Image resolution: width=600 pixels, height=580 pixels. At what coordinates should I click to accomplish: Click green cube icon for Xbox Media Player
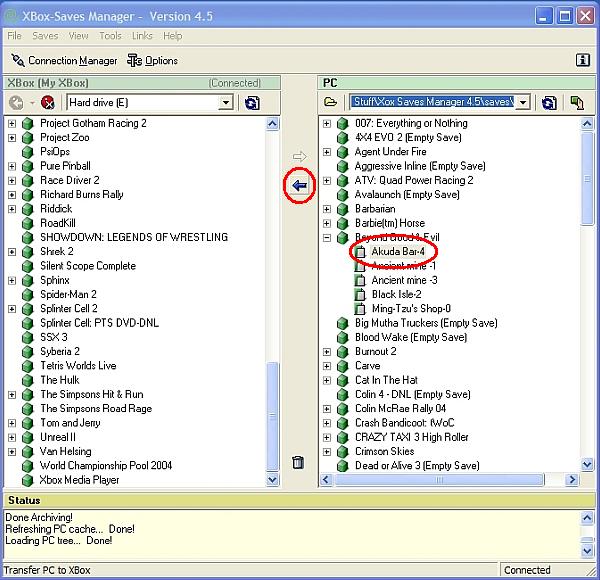(28, 480)
